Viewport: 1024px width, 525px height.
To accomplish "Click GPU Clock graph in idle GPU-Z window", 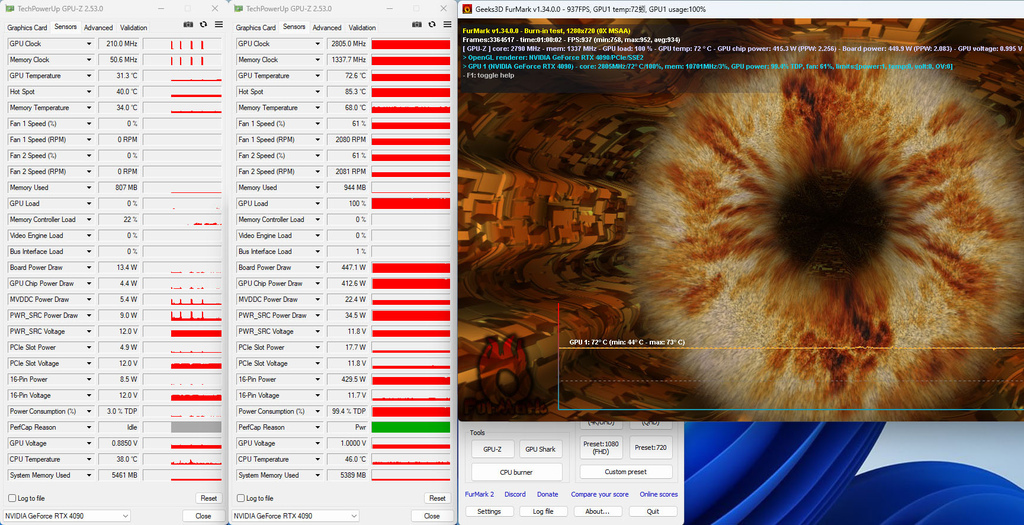I will coord(182,44).
